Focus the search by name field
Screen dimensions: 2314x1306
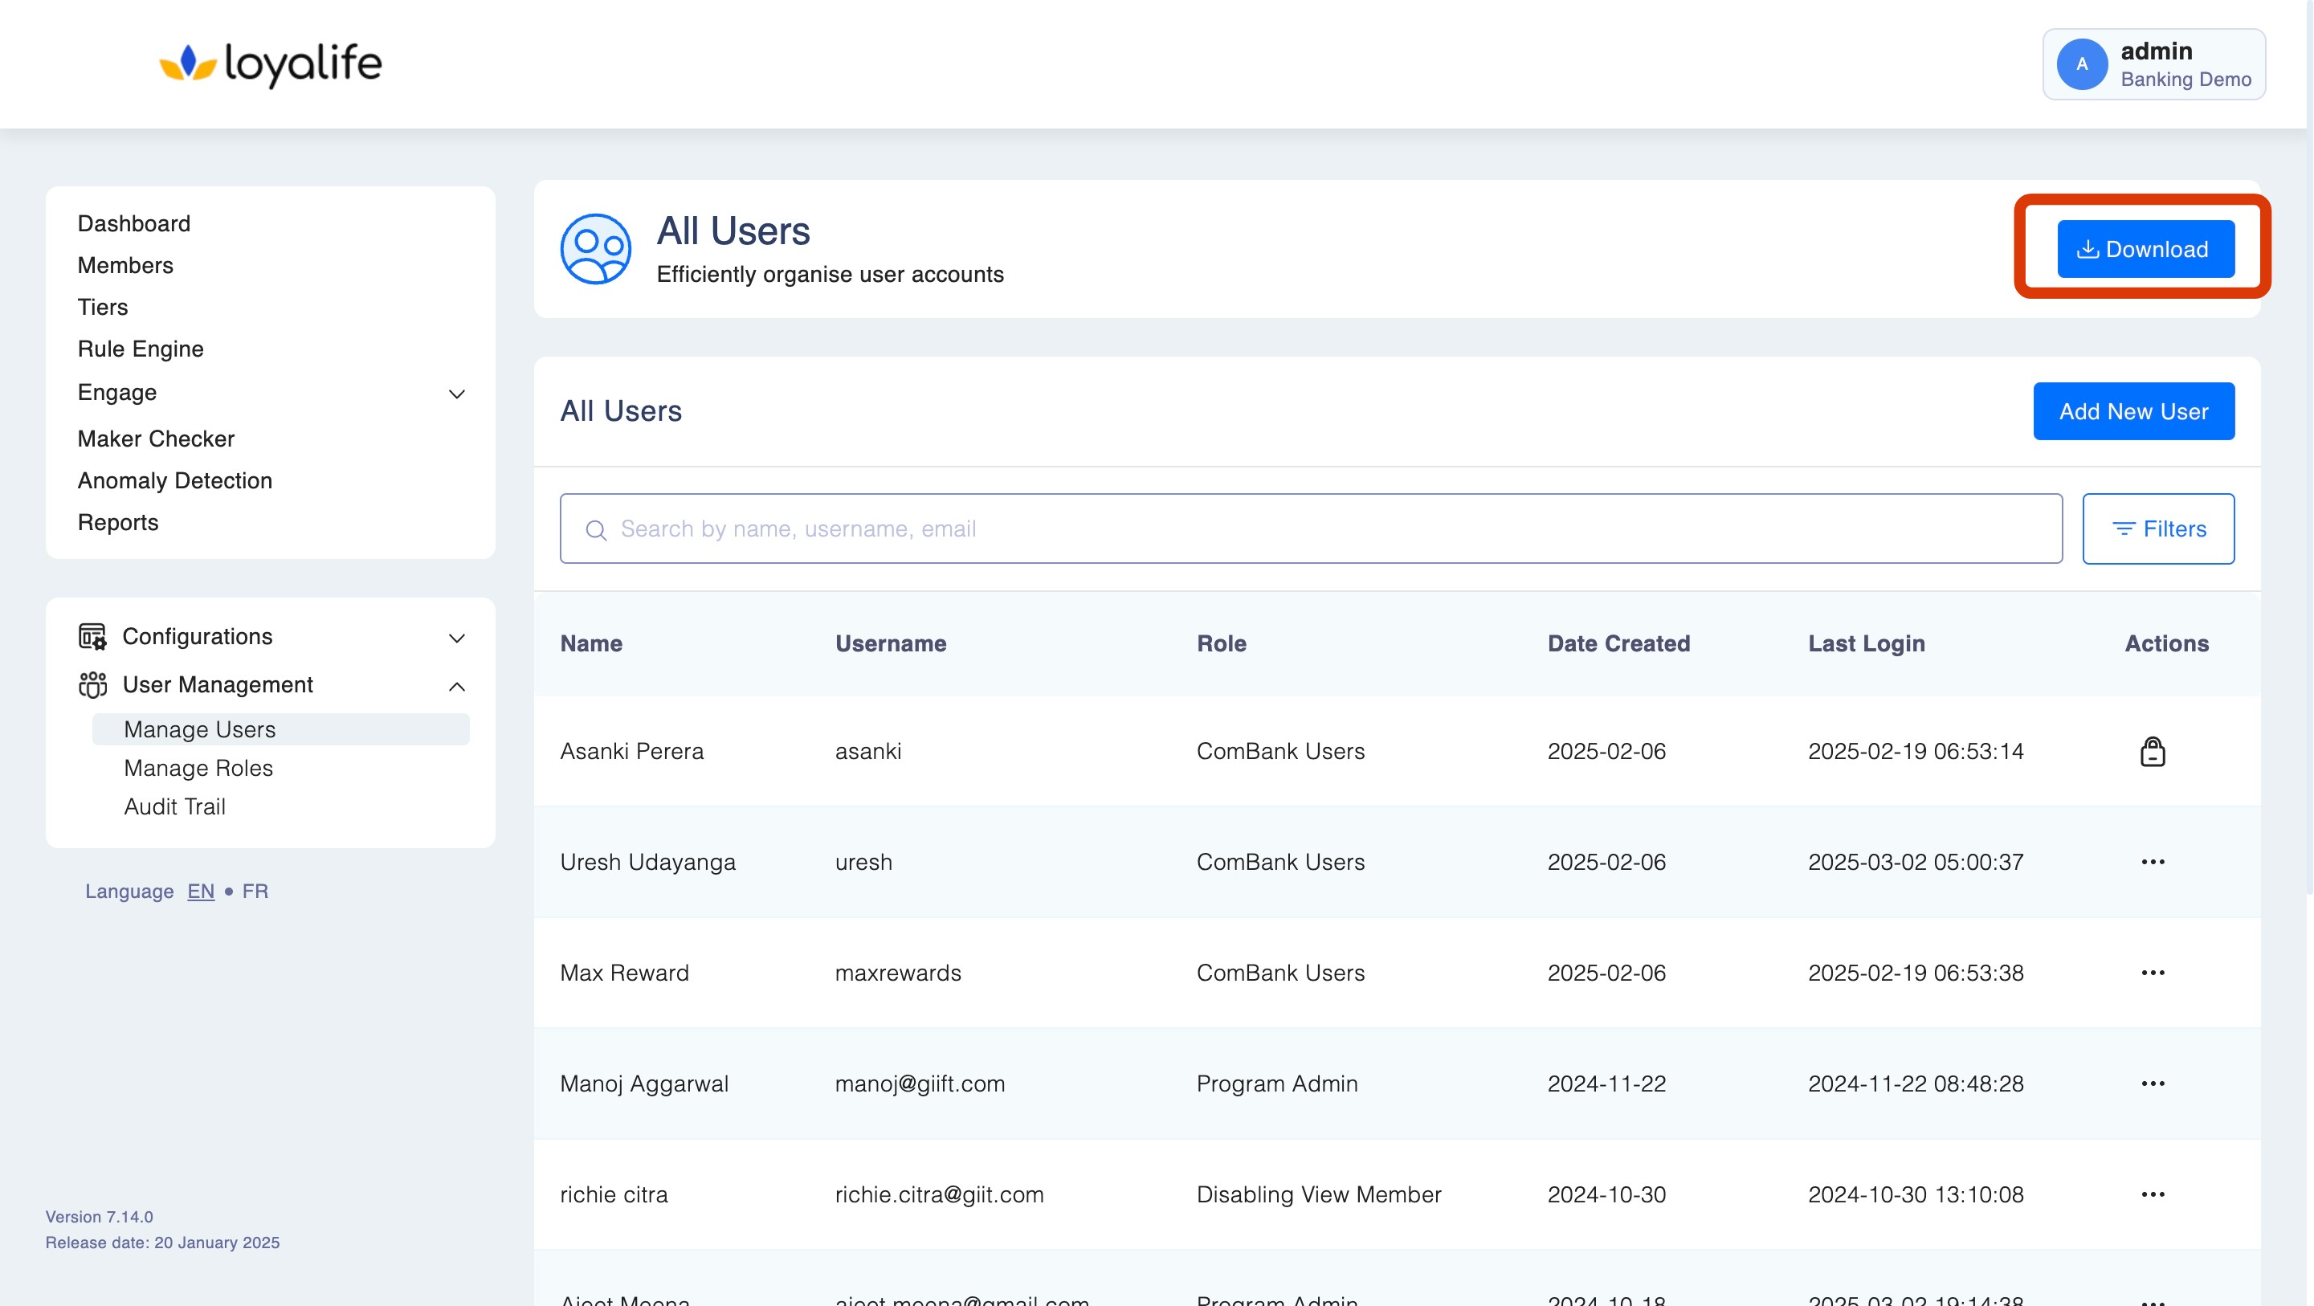click(1310, 529)
